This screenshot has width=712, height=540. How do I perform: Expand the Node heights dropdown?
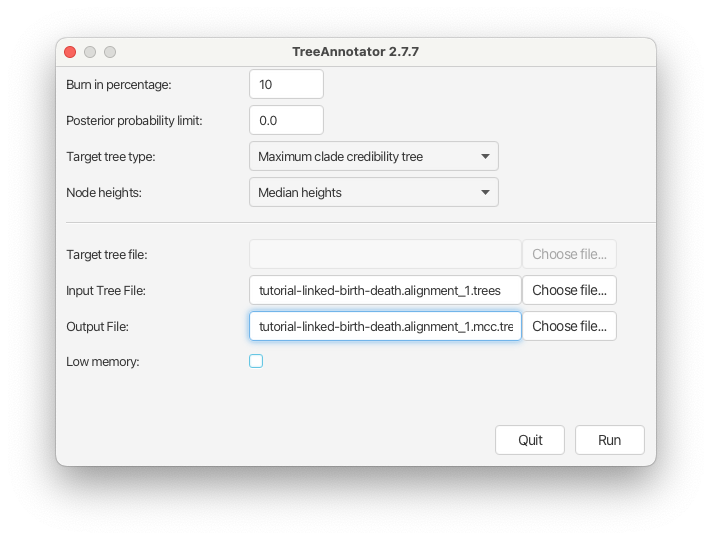tap(374, 192)
